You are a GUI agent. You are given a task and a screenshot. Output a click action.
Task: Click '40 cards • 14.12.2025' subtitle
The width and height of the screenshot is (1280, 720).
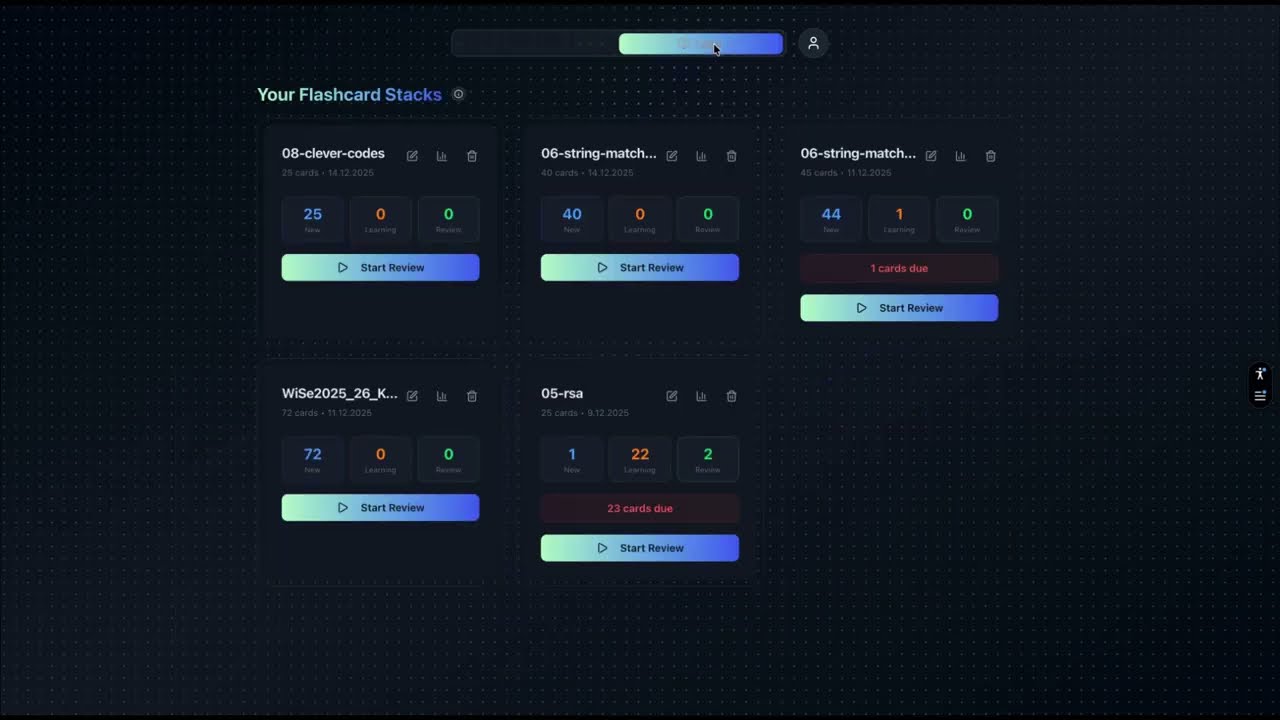point(587,173)
